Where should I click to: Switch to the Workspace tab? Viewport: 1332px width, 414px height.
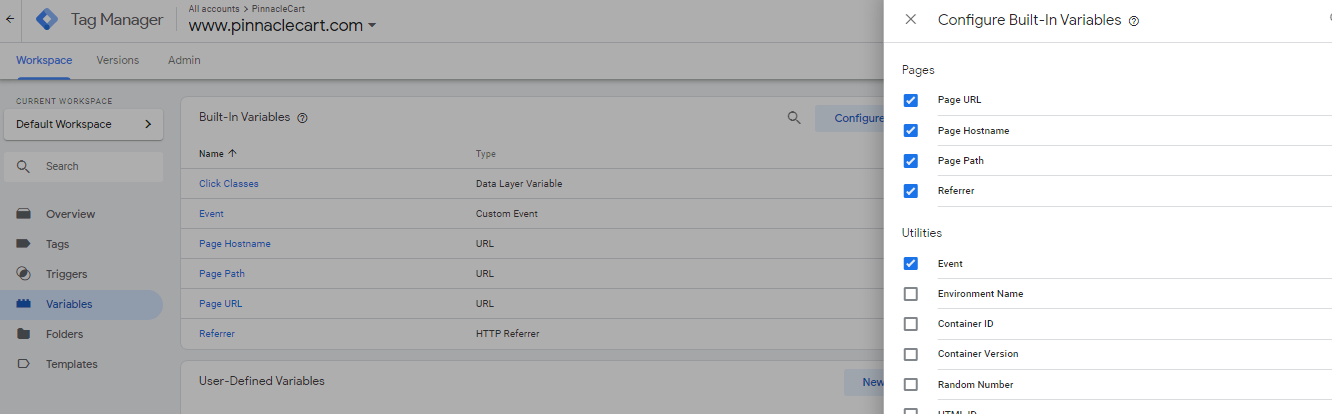(44, 60)
